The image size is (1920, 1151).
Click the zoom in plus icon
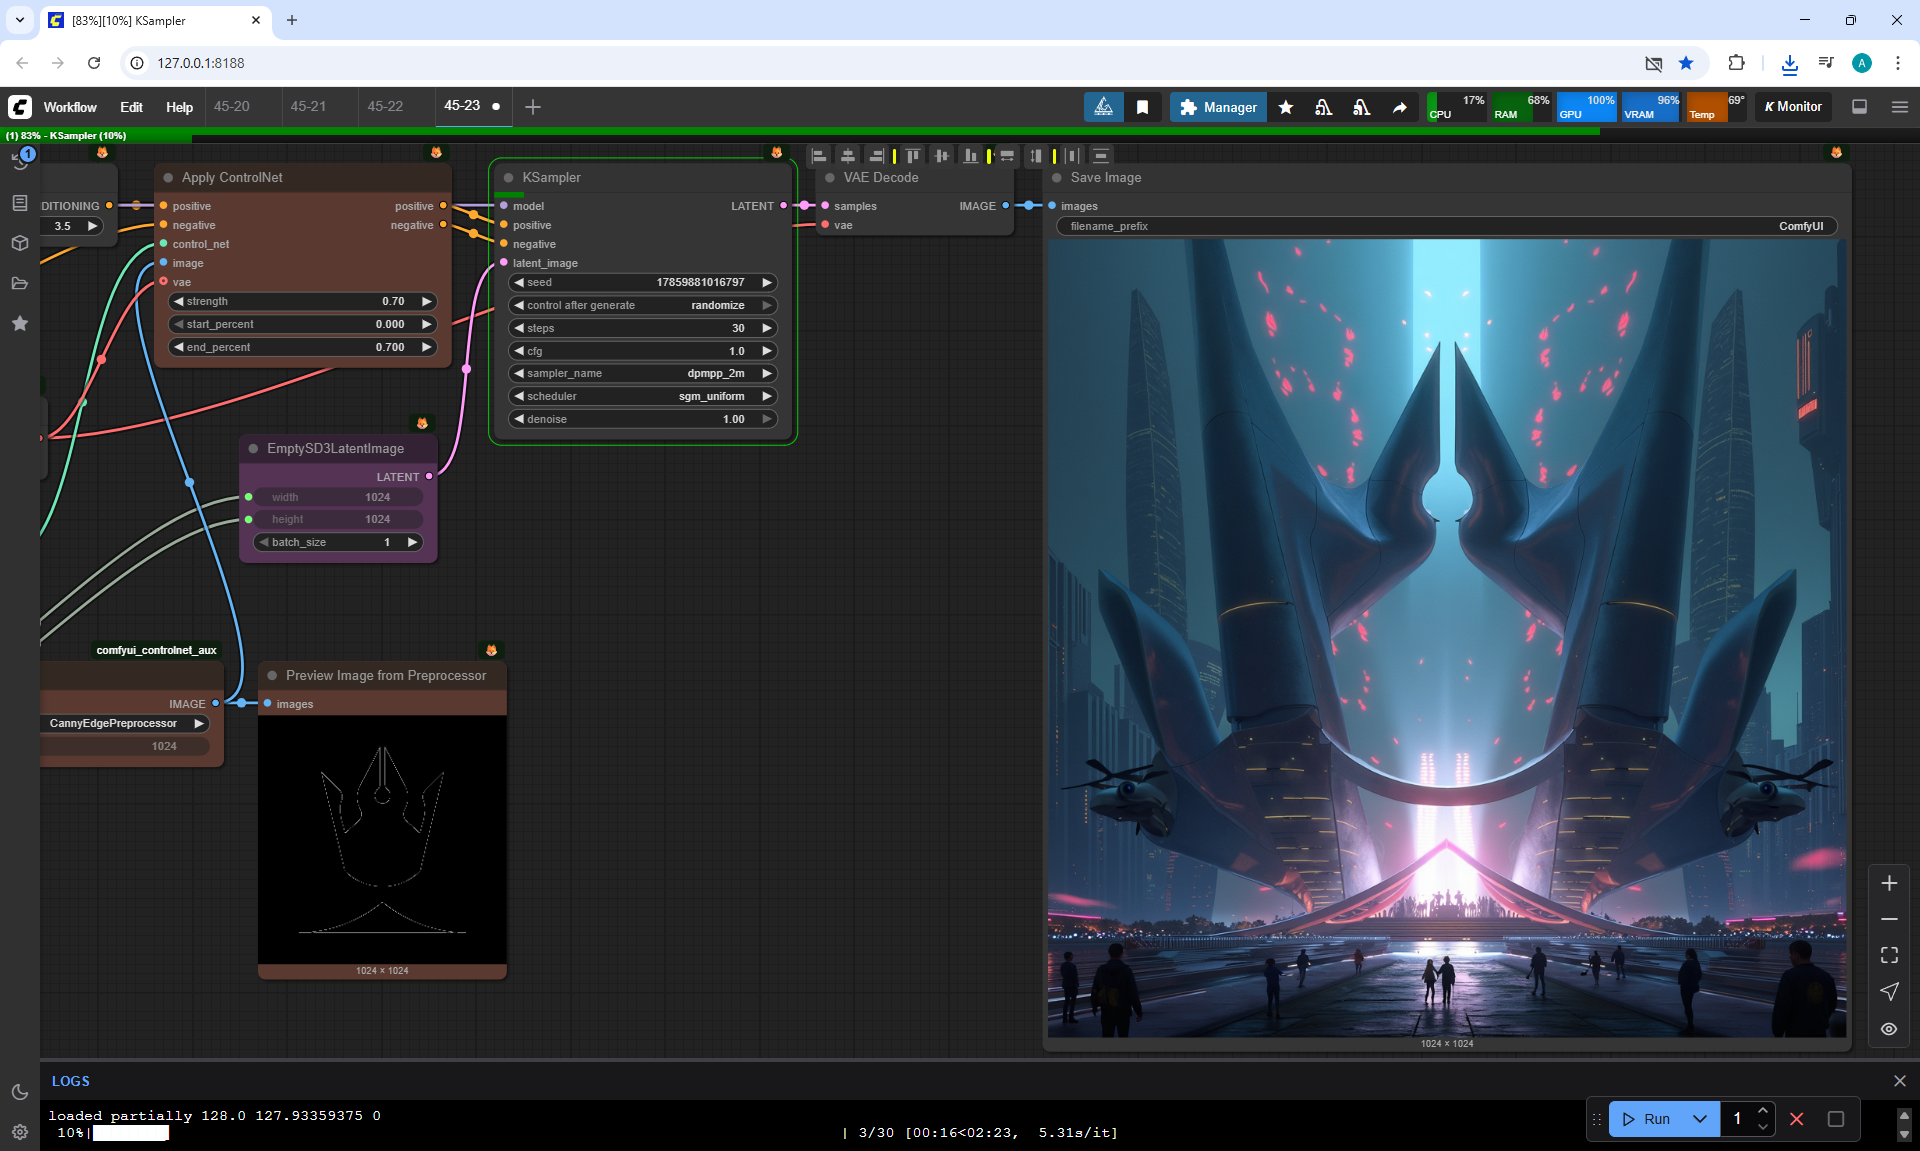pyautogui.click(x=1889, y=883)
